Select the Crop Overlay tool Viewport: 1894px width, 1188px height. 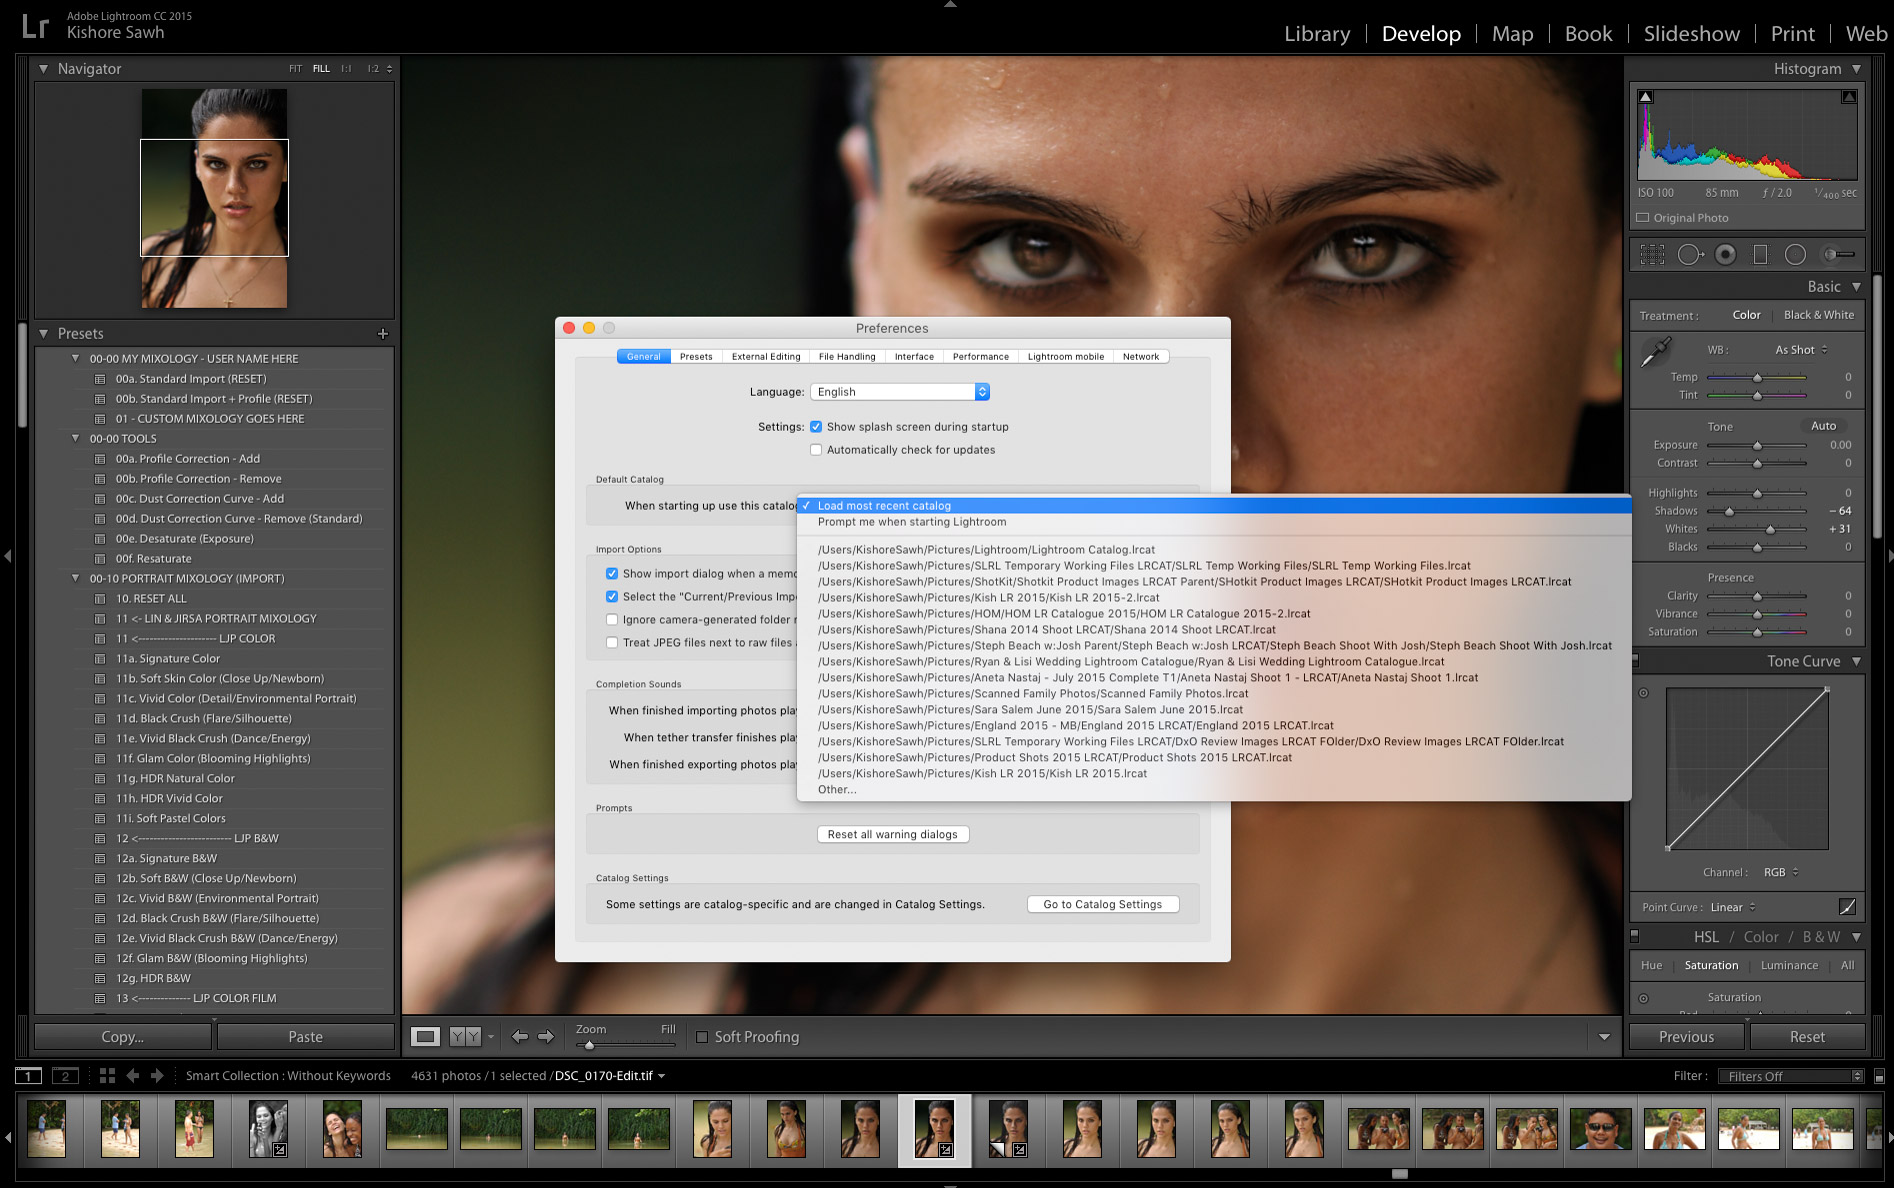(x=1652, y=255)
